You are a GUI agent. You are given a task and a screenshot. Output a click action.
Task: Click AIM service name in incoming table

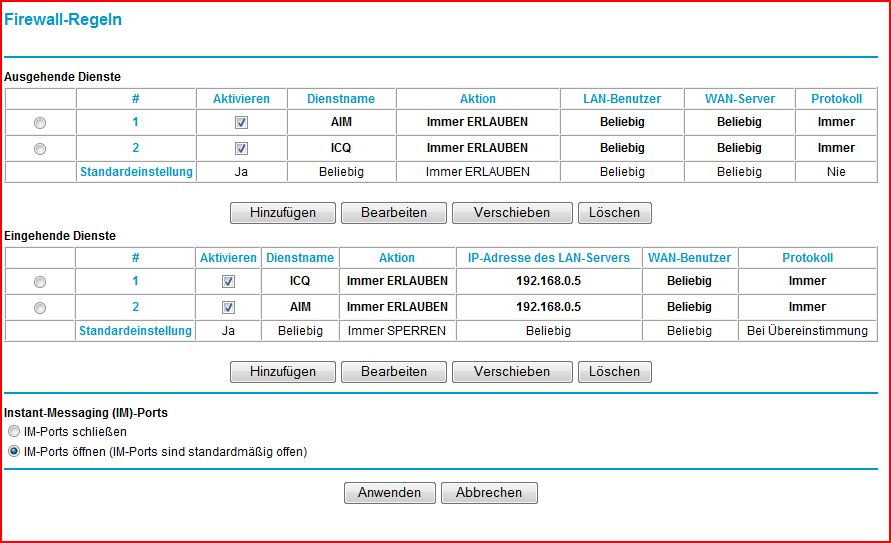[300, 307]
